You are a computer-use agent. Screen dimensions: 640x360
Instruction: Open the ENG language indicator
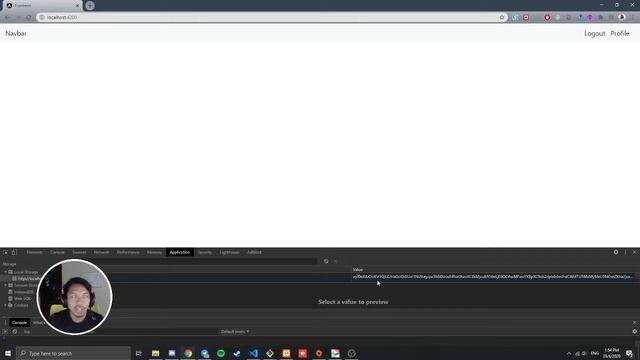(595, 353)
